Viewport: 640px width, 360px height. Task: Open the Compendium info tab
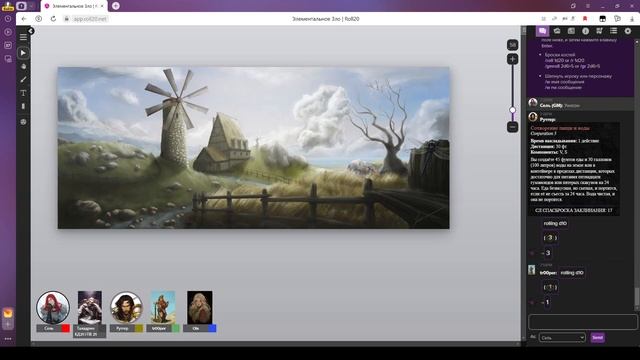click(585, 31)
